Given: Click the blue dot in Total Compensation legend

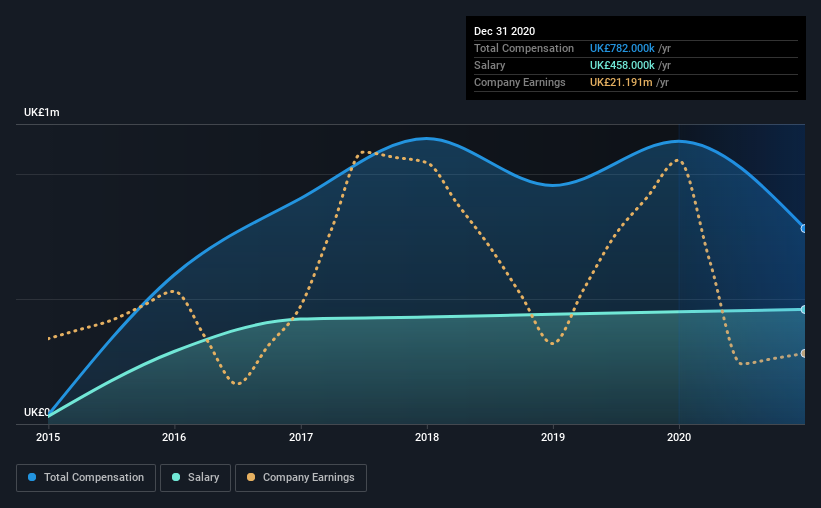Looking at the screenshot, I should [32, 477].
